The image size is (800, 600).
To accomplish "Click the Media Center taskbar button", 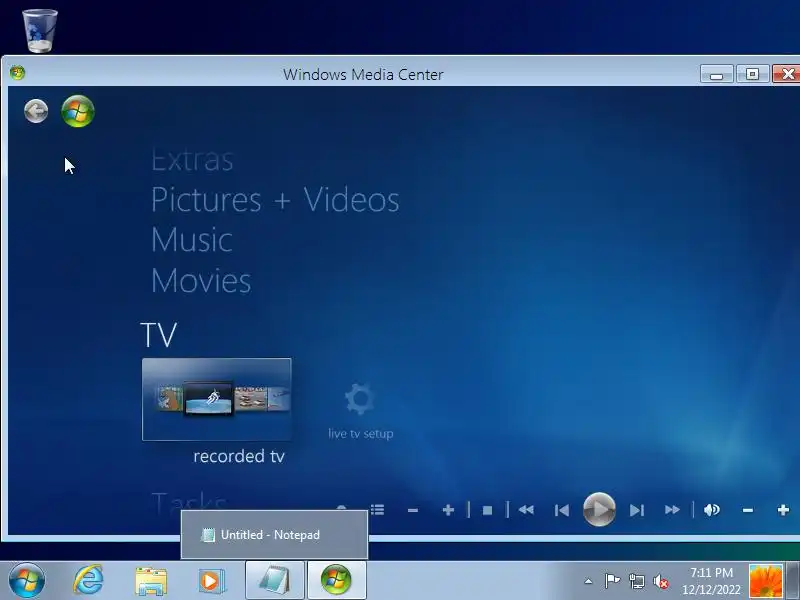I will (x=336, y=581).
